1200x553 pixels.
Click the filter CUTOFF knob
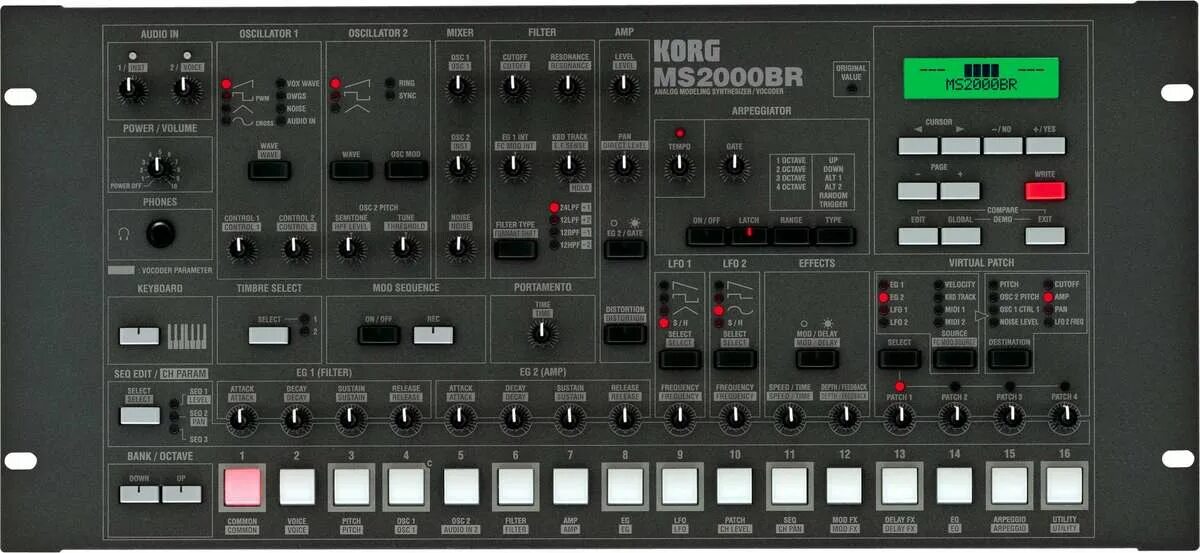515,90
